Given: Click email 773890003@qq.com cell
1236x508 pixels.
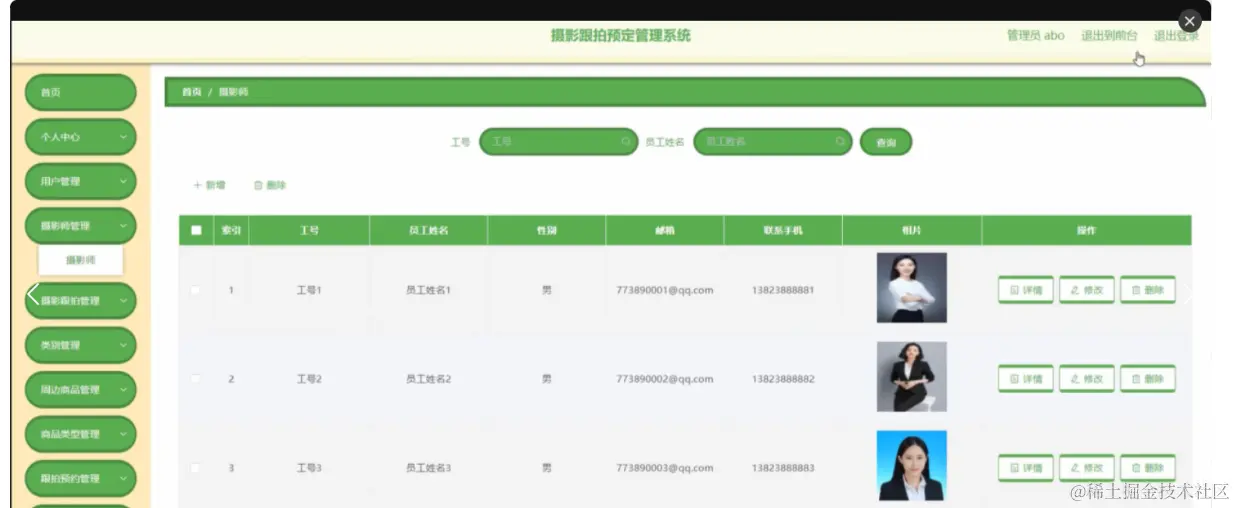Looking at the screenshot, I should [x=665, y=468].
